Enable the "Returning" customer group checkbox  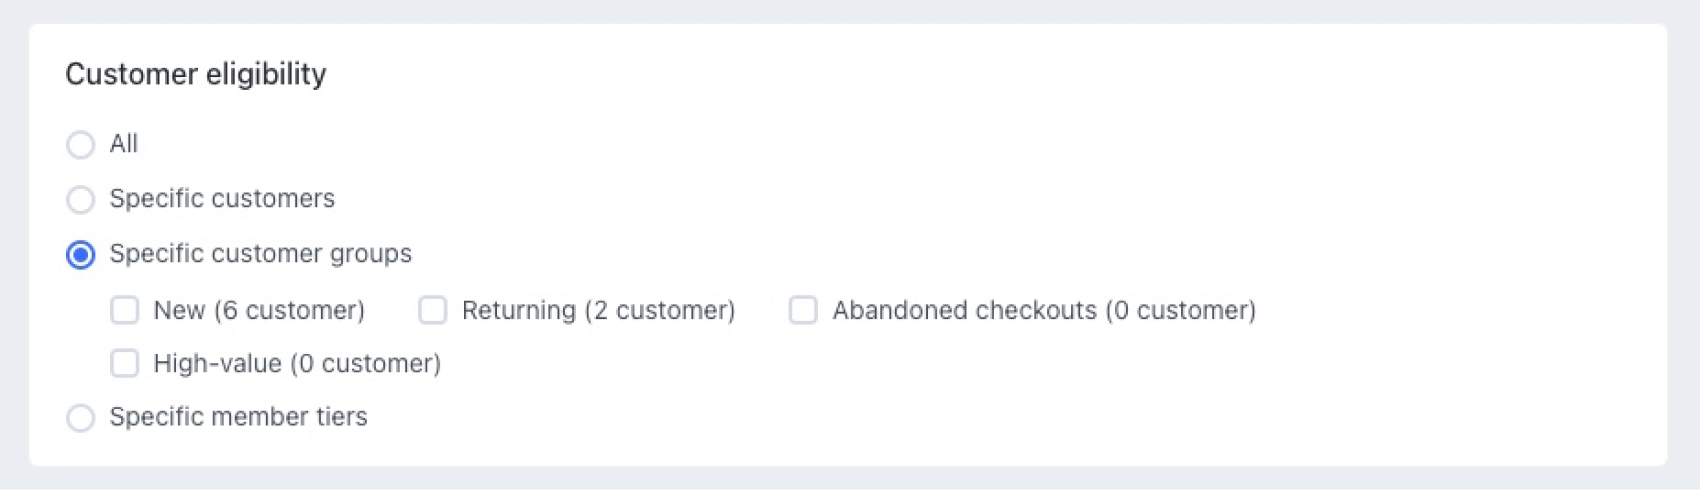tap(432, 310)
